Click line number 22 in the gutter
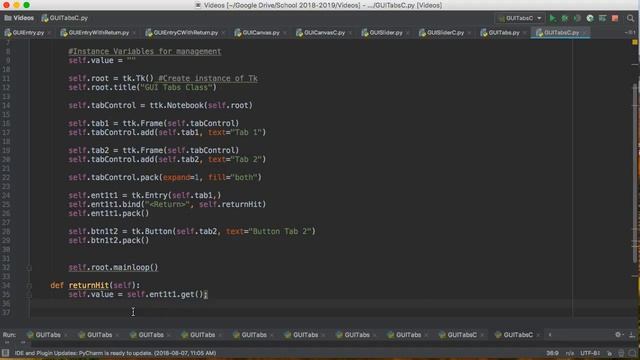The height and width of the screenshot is (360, 640). coord(6,178)
